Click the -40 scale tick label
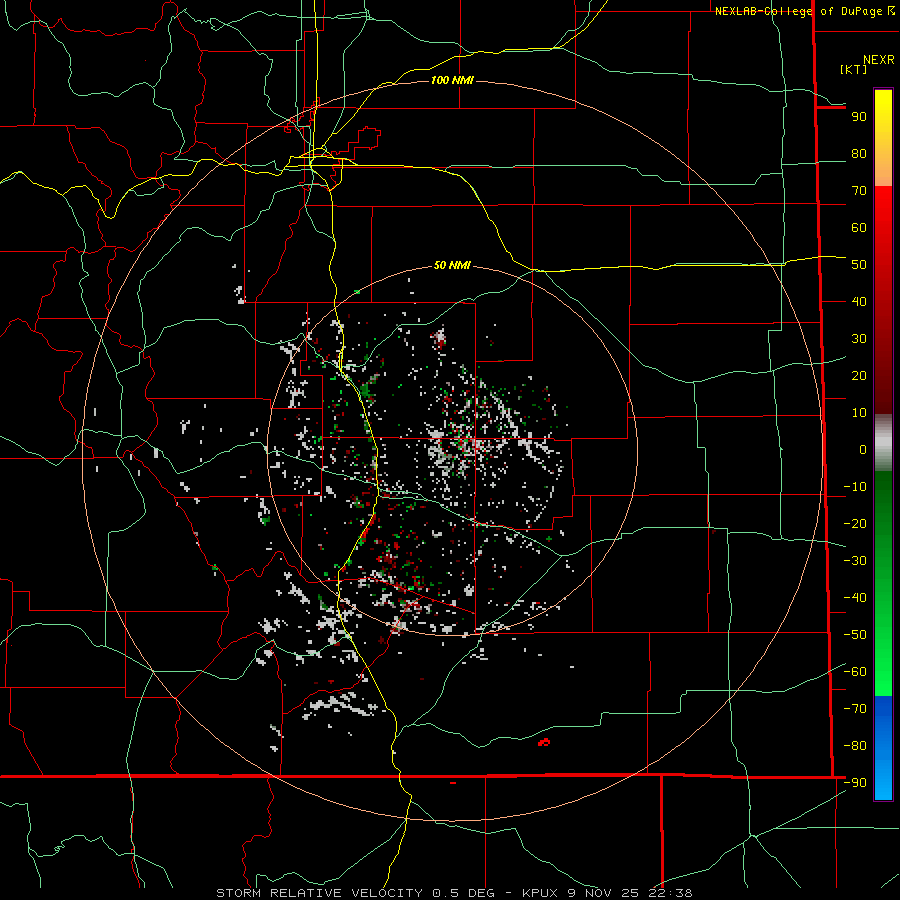The image size is (900, 900). [x=855, y=598]
